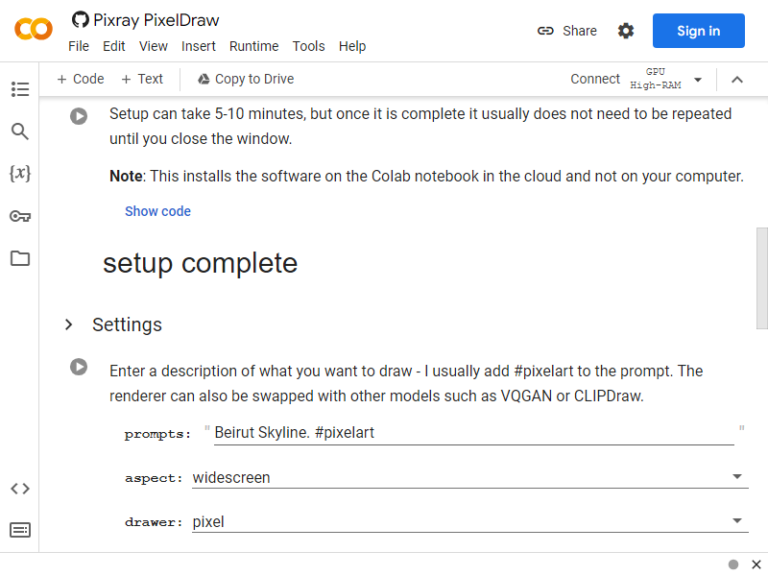
Task: Open the settings gear icon
Action: tap(625, 31)
